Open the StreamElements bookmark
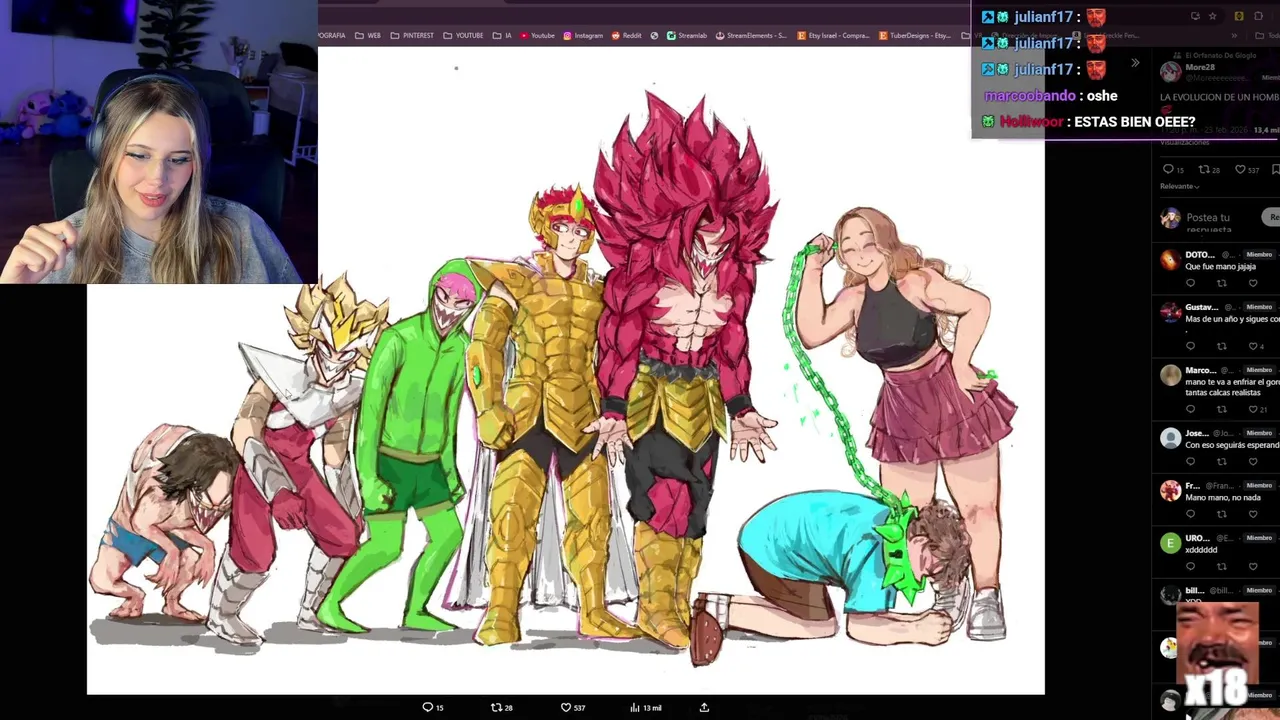 [x=751, y=36]
